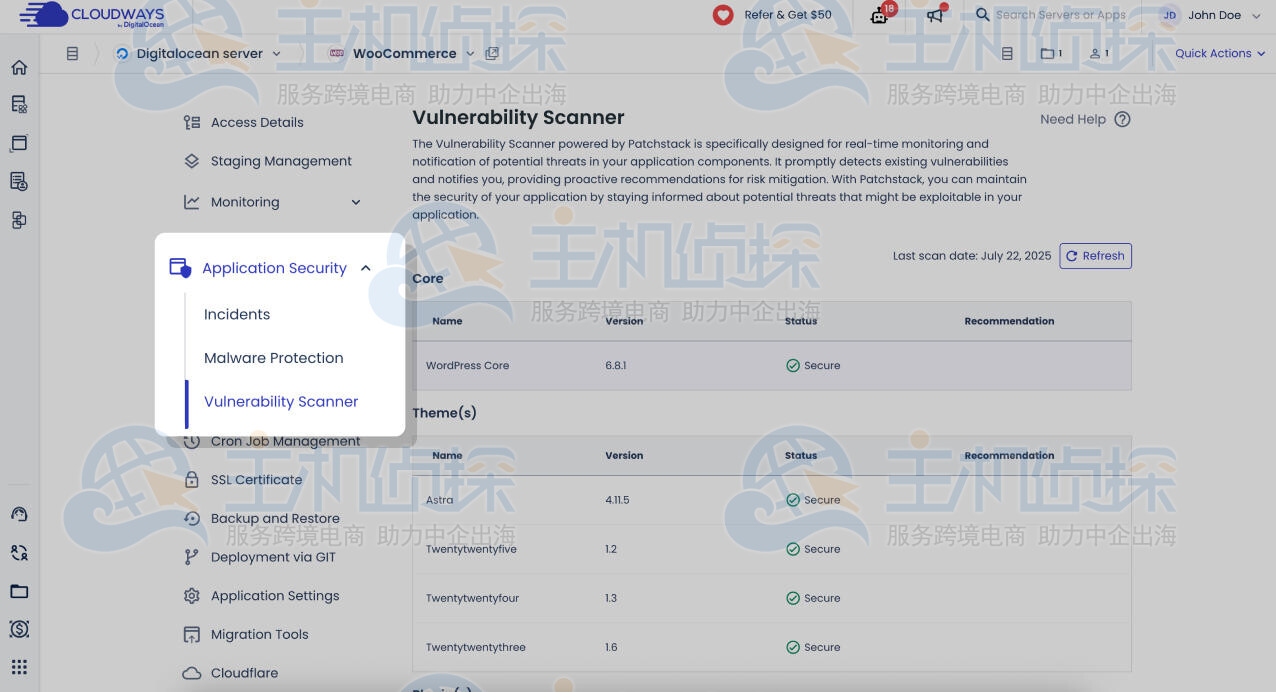Open Staging Management in sidebar
This screenshot has width=1276, height=692.
[x=281, y=161]
